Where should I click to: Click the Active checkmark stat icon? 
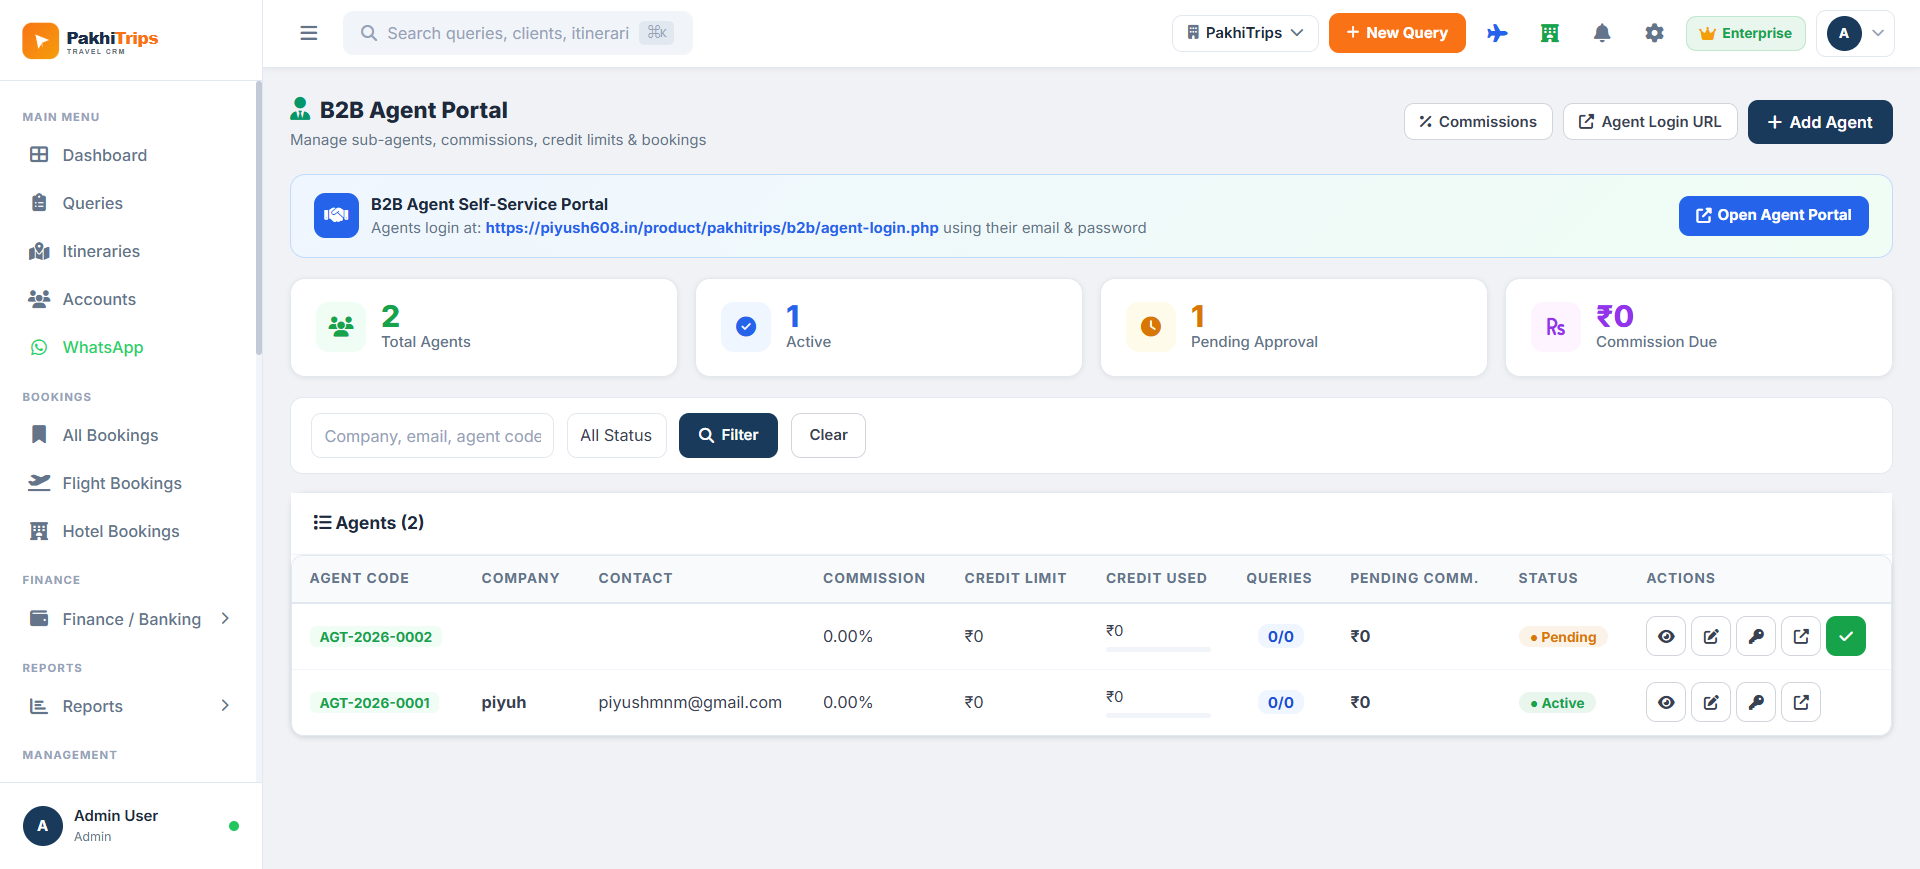746,327
